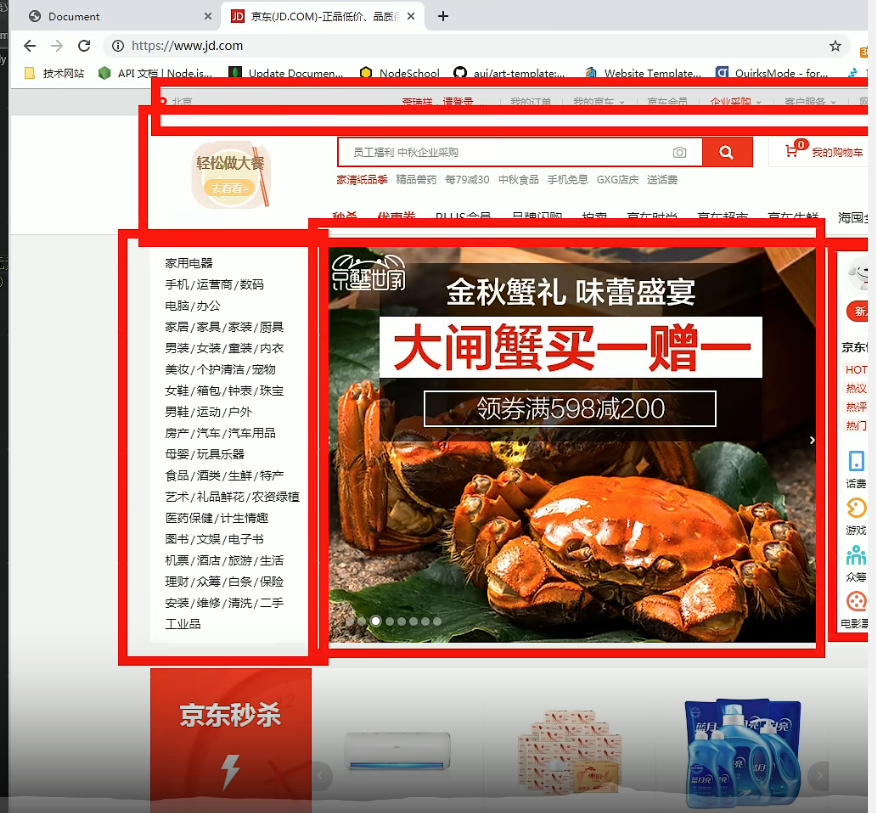Image resolution: width=876 pixels, height=813 pixels.
Task: Close the Document tab
Action: point(208,16)
